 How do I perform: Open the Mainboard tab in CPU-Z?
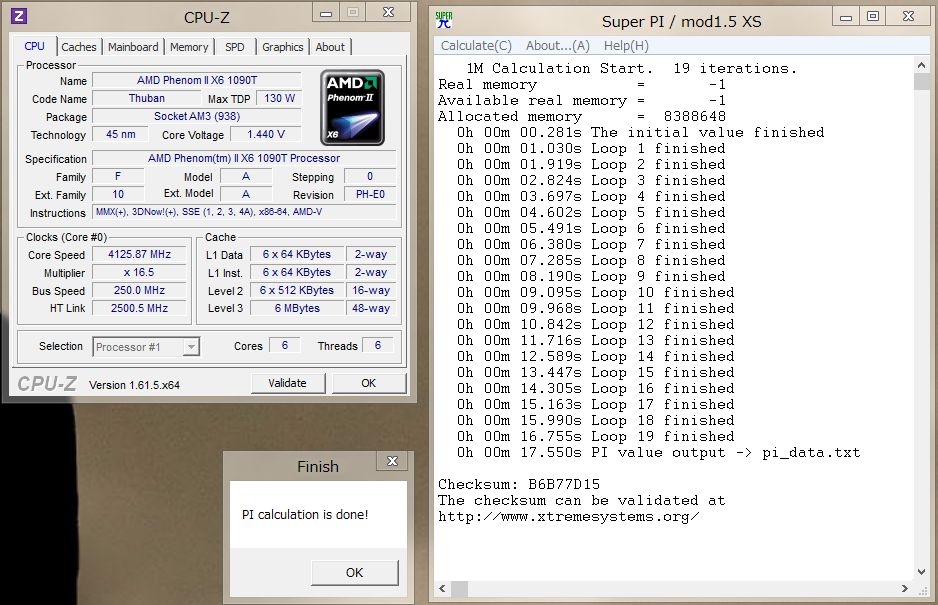click(x=133, y=47)
